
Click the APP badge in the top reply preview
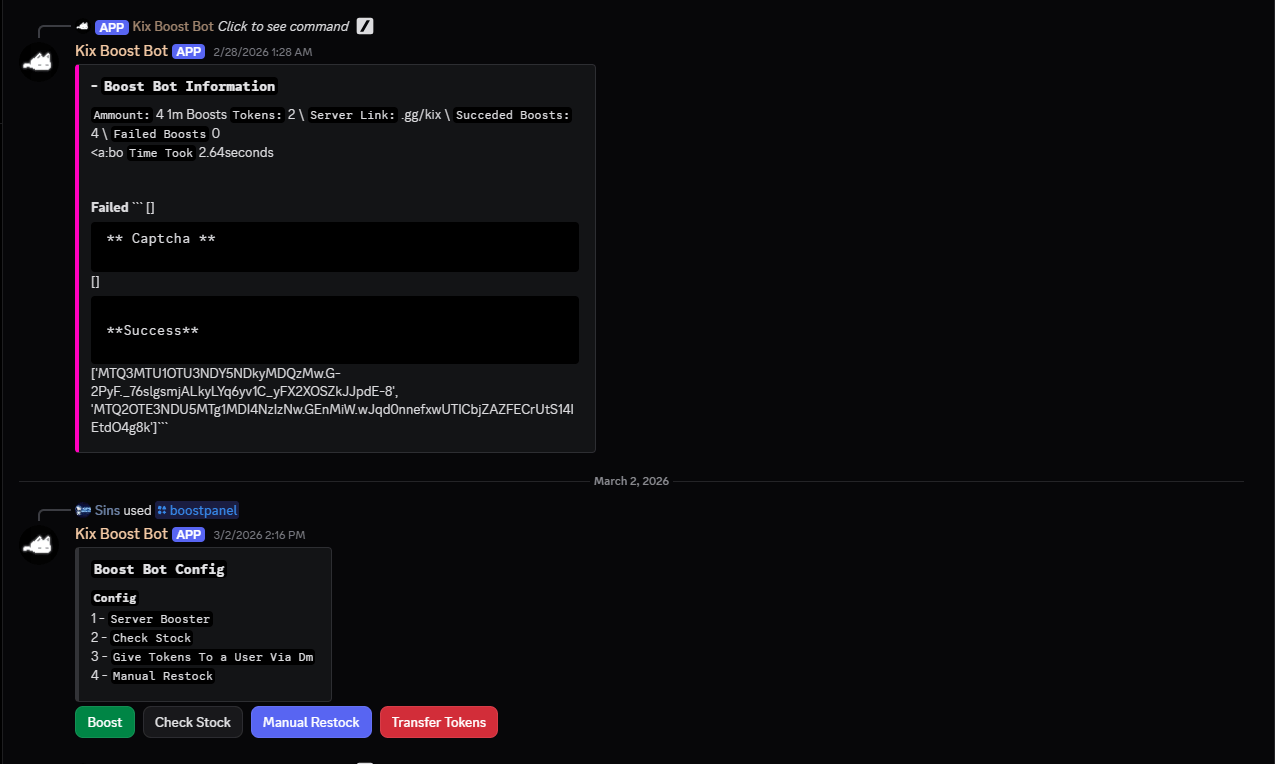(x=112, y=26)
